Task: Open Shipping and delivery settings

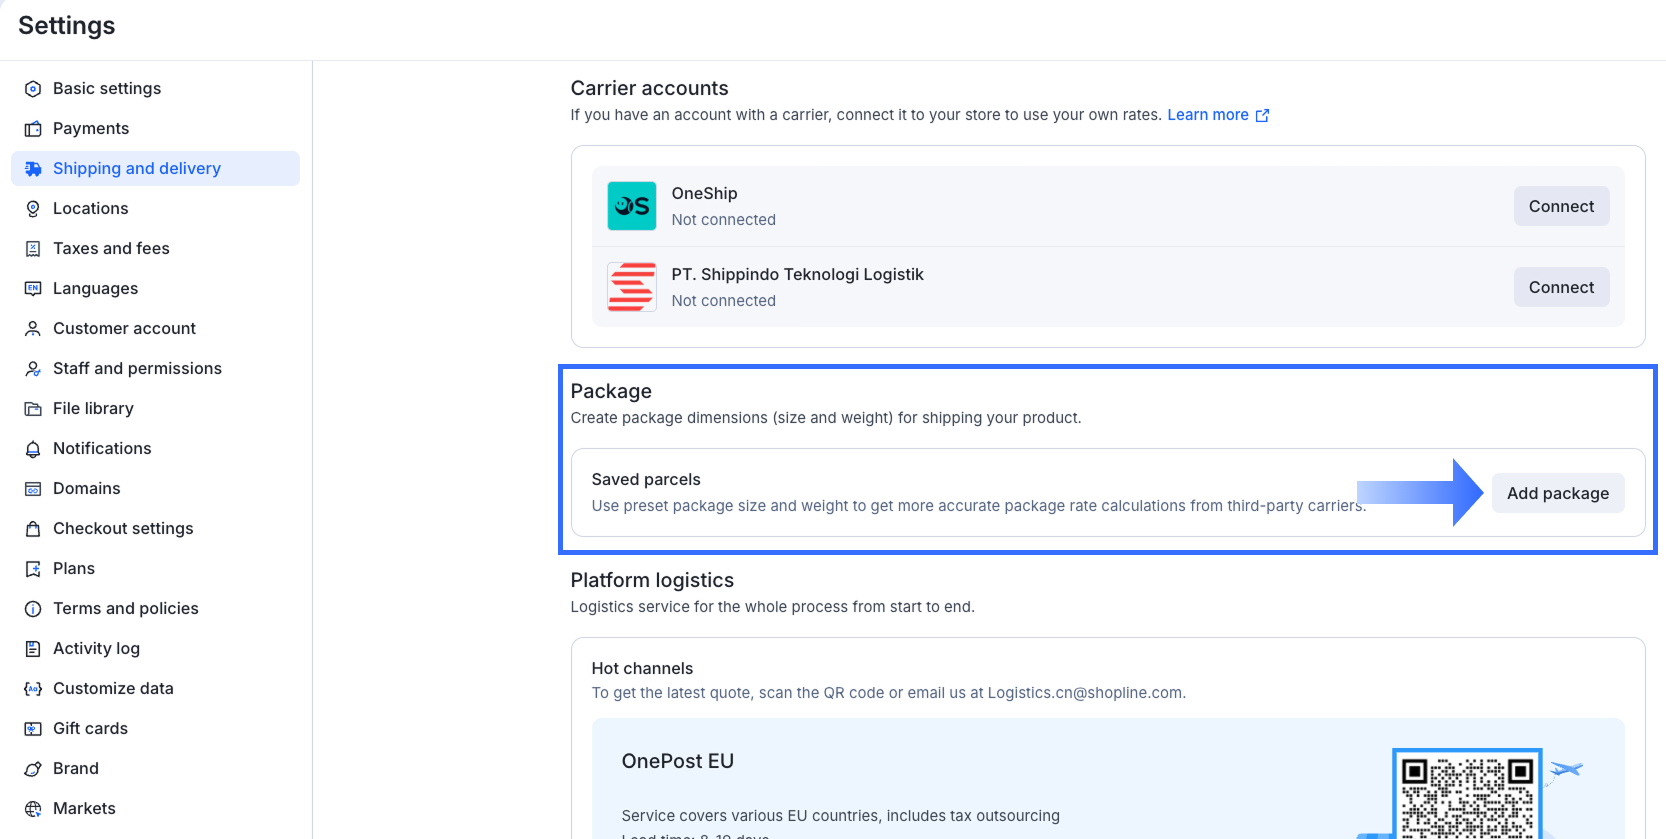Action: 137,169
